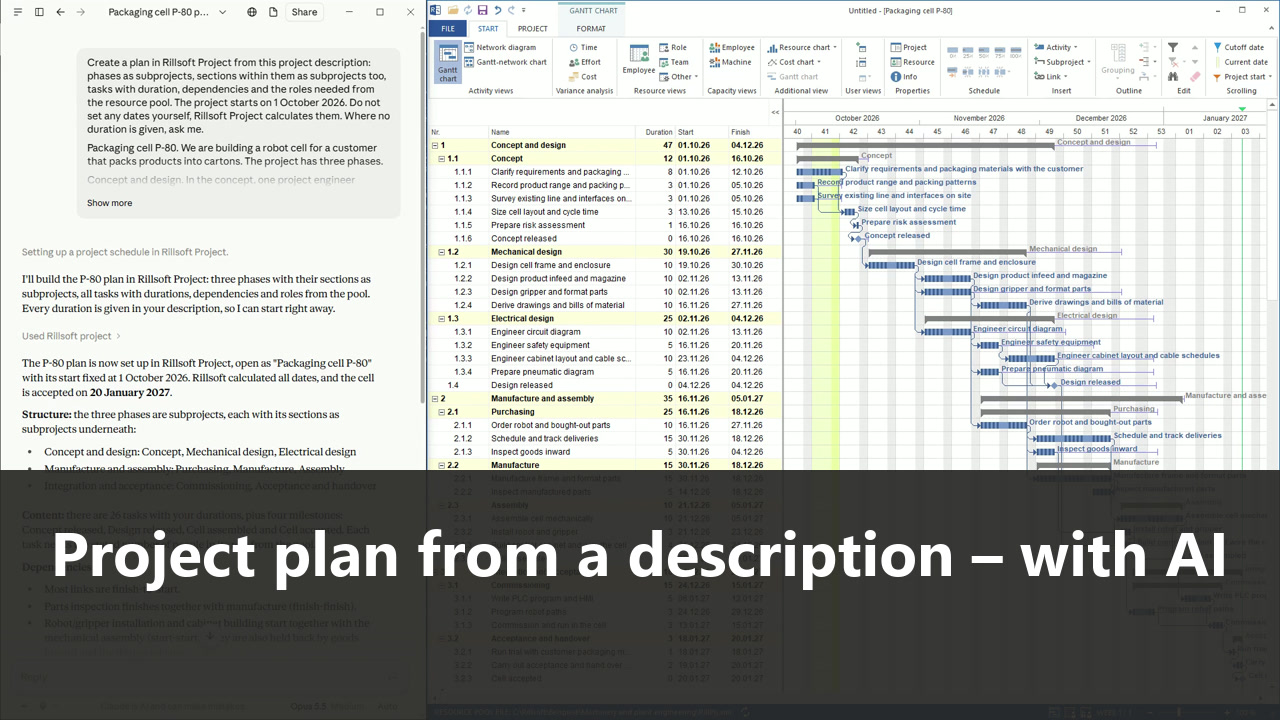Screen dimensions: 1280x720
Task: Toggle the sidebar panel in chat window
Action: [x=39, y=12]
